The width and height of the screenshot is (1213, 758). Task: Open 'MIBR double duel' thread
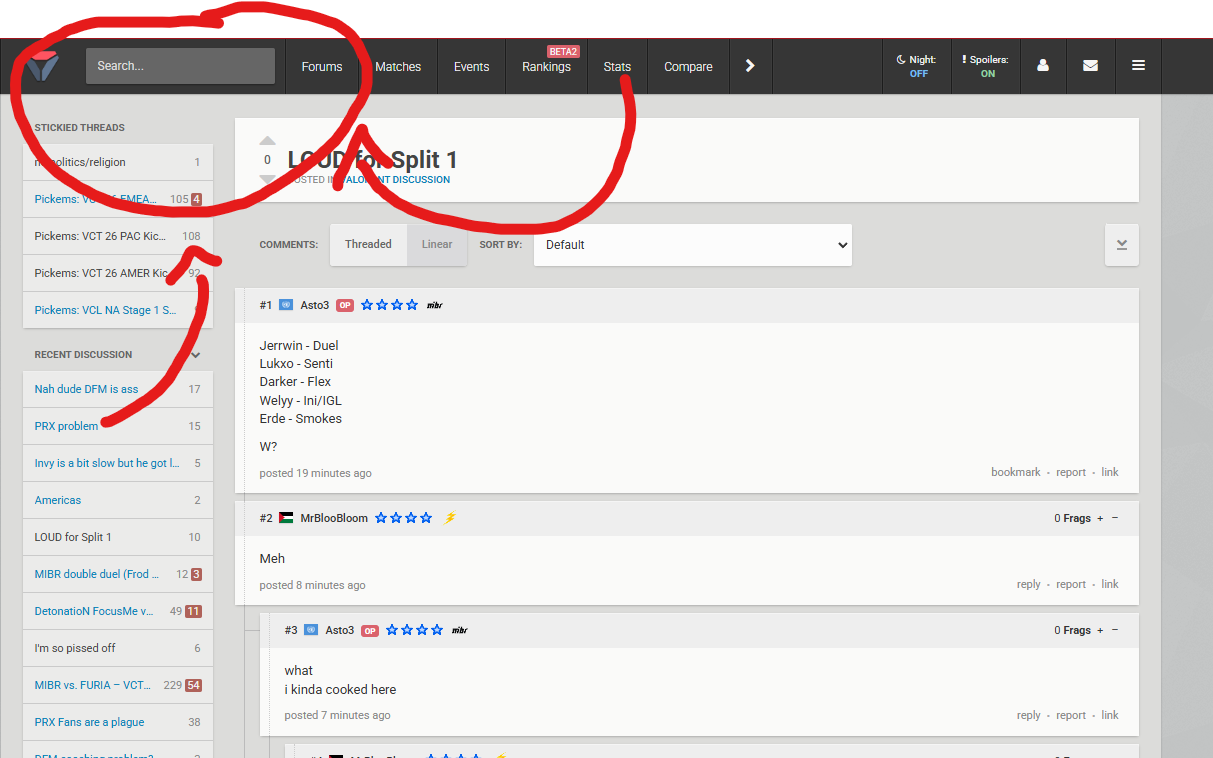coord(118,574)
